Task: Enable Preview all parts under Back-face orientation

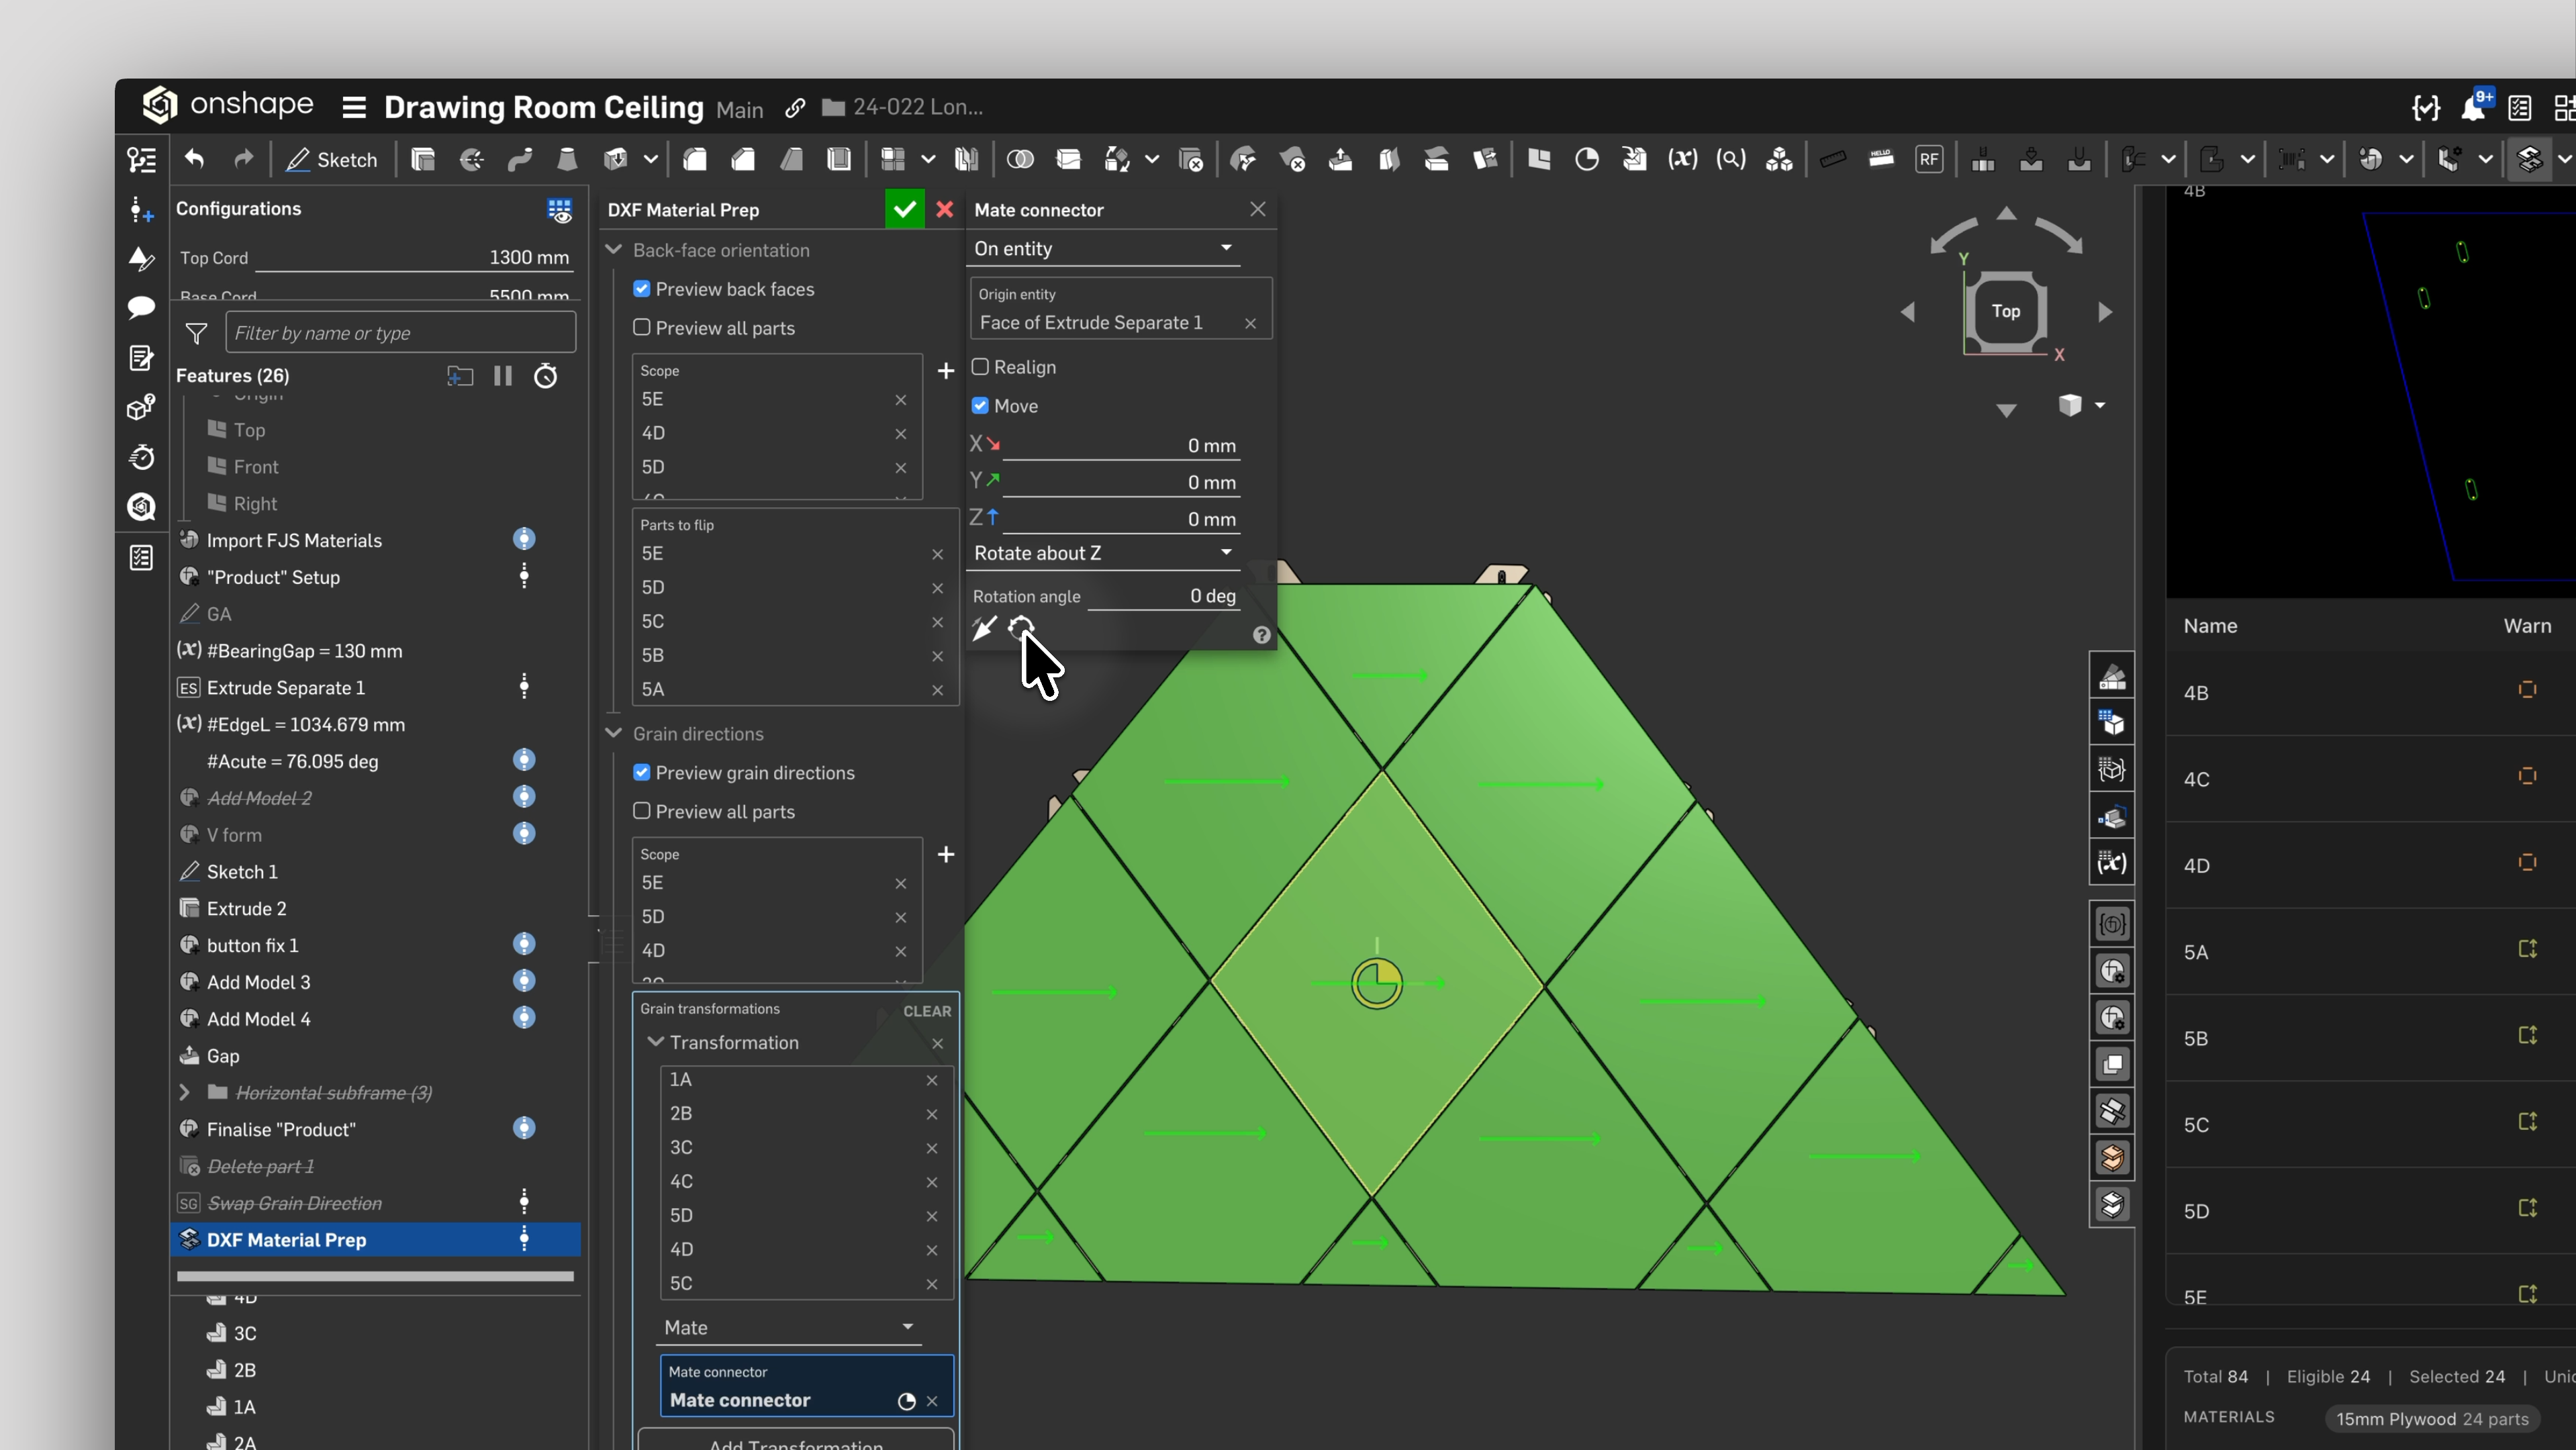Action: pos(642,328)
